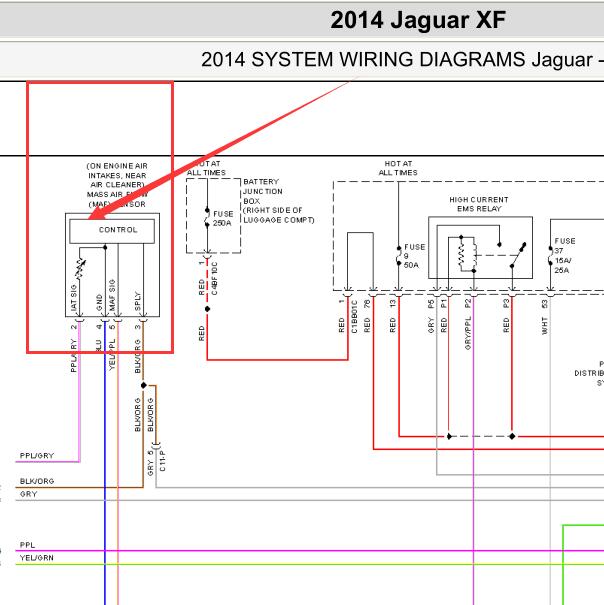The height and width of the screenshot is (605, 604).
Task: Select pin "P3" label under the relay switch
Action: tap(506, 304)
